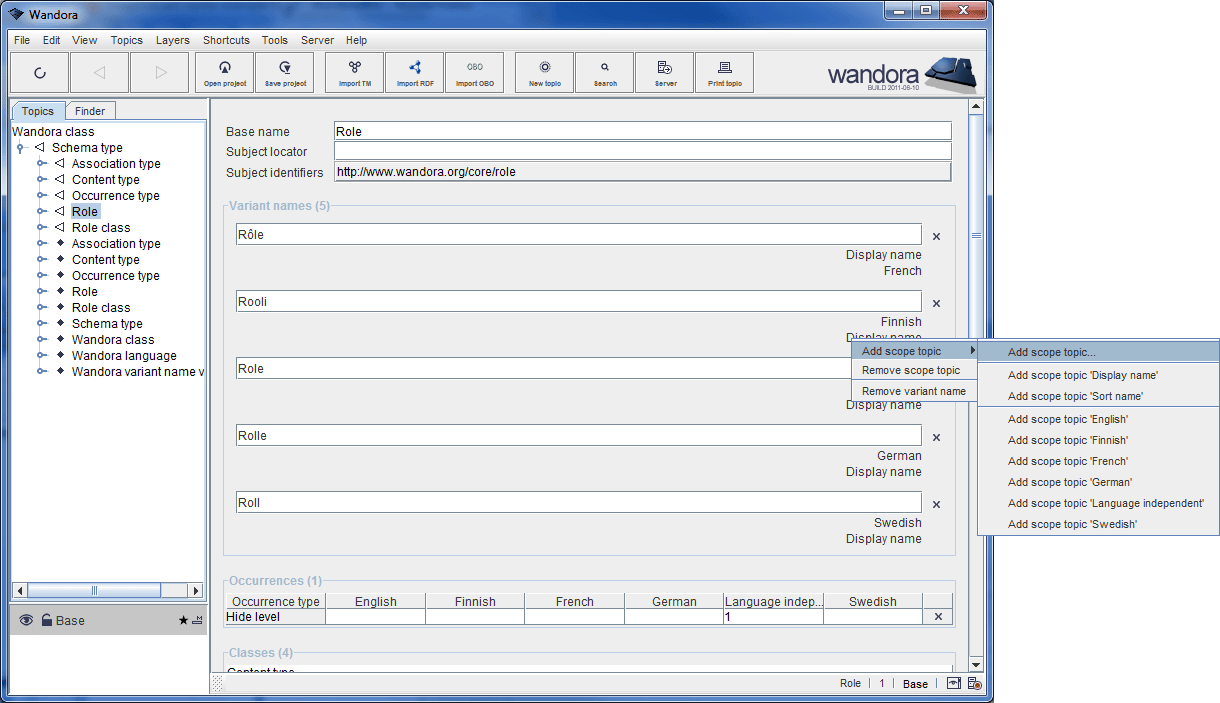Open the Layers menu
Image resolution: width=1220 pixels, height=703 pixels.
click(x=172, y=40)
